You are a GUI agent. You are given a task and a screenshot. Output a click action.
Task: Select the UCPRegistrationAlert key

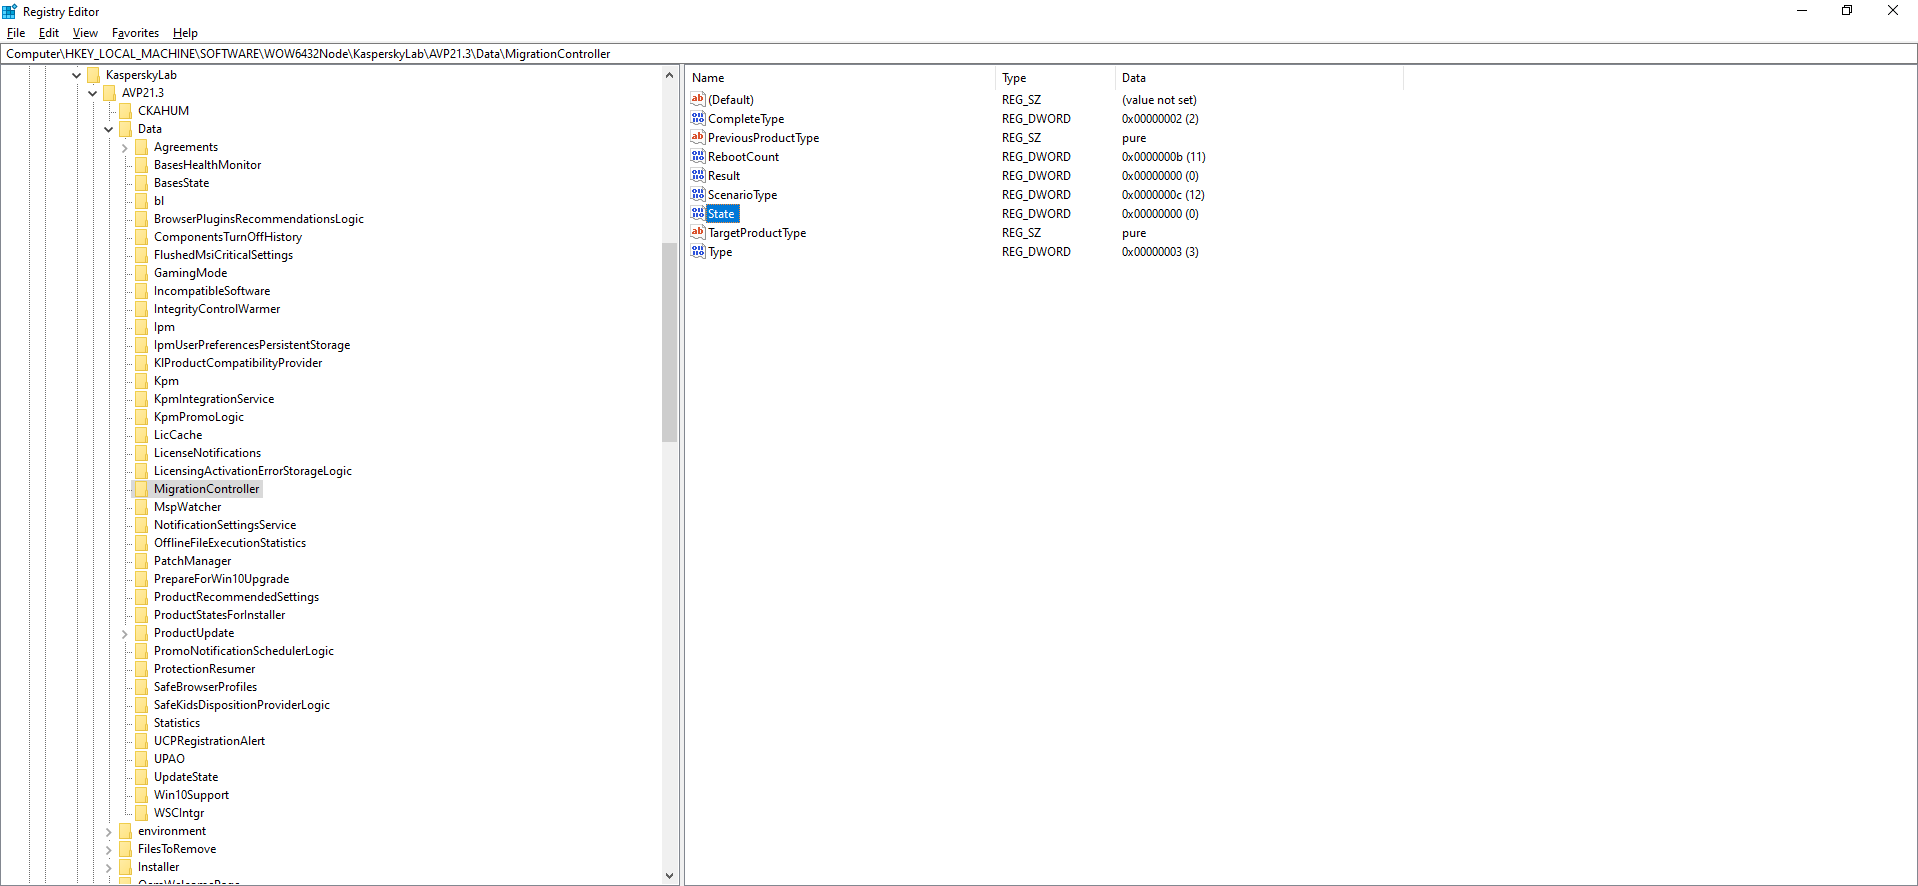pos(209,741)
